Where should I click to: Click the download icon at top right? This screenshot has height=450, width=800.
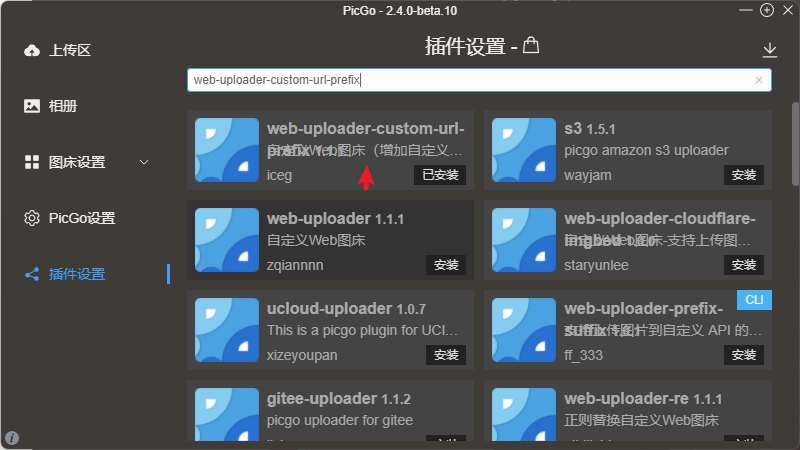point(769,49)
